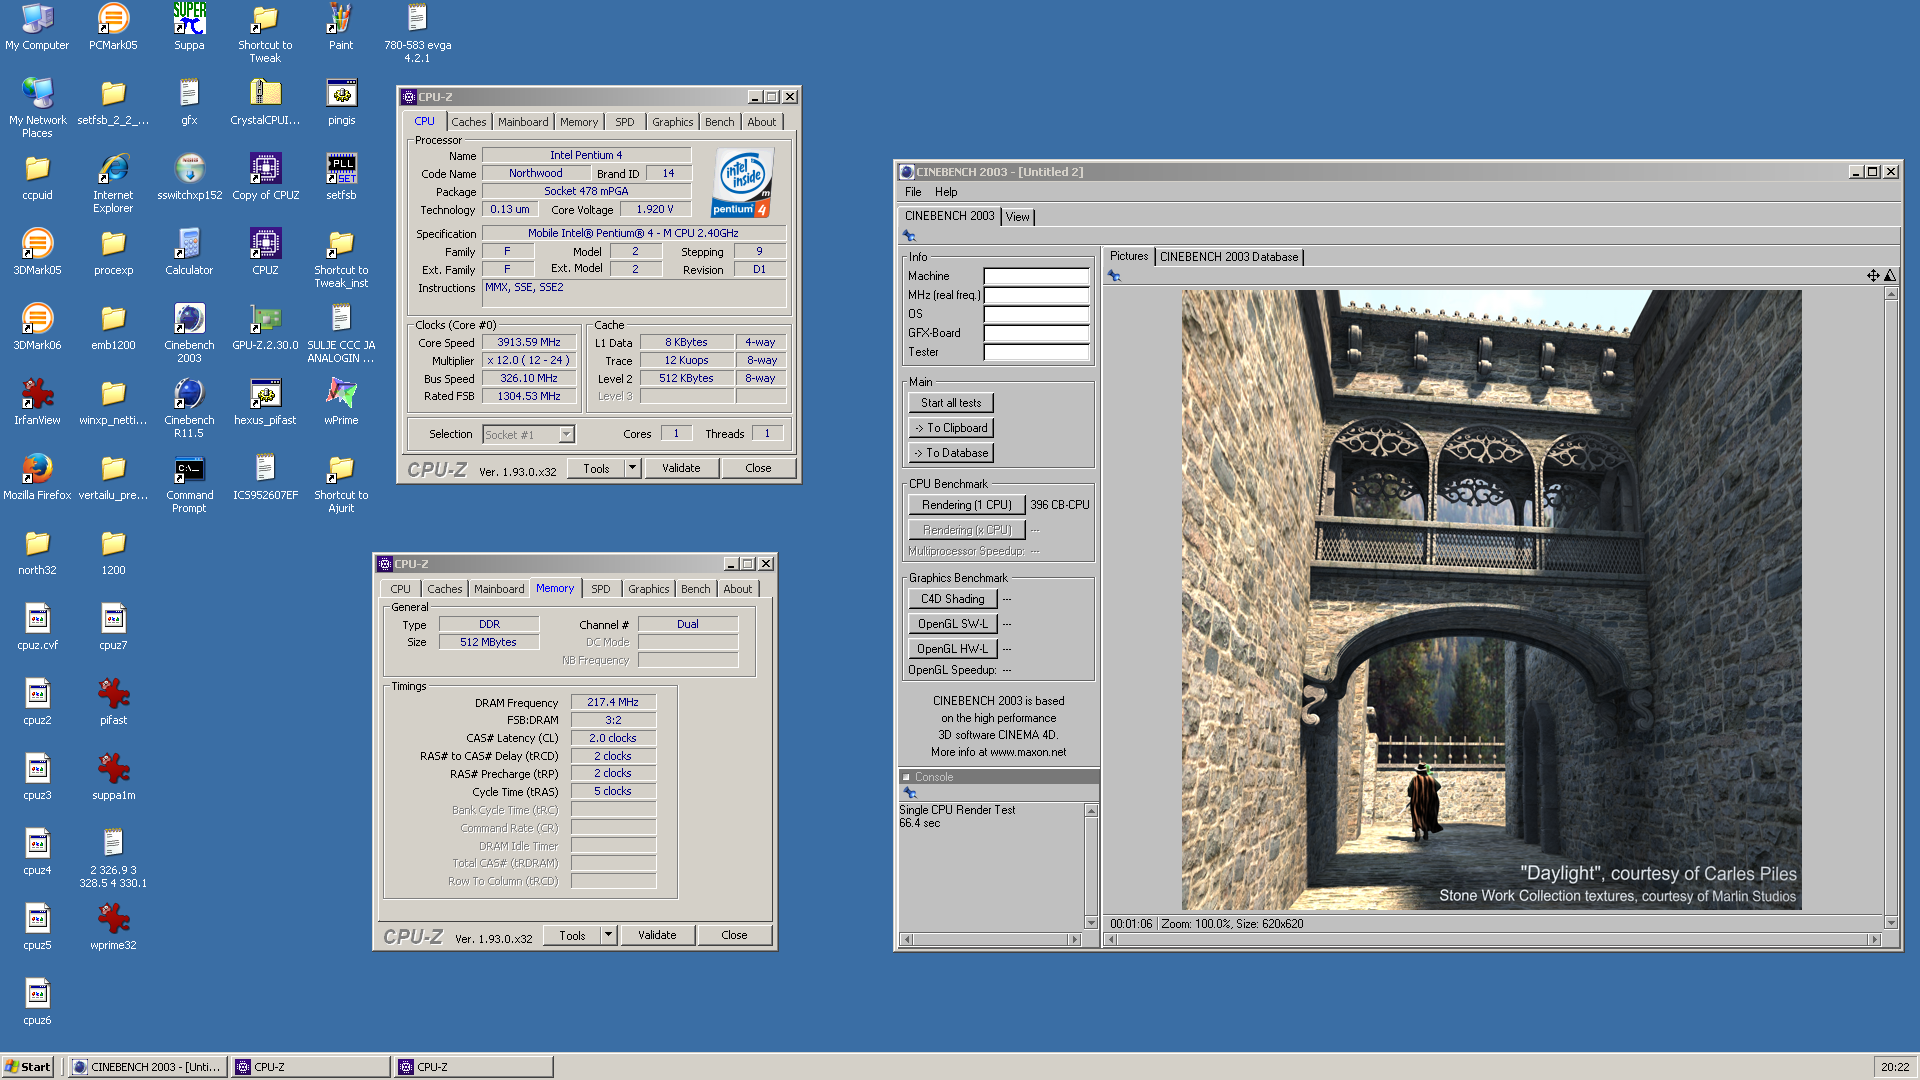Open the wPrime desktop icon
The image size is (1920, 1080).
pos(341,401)
